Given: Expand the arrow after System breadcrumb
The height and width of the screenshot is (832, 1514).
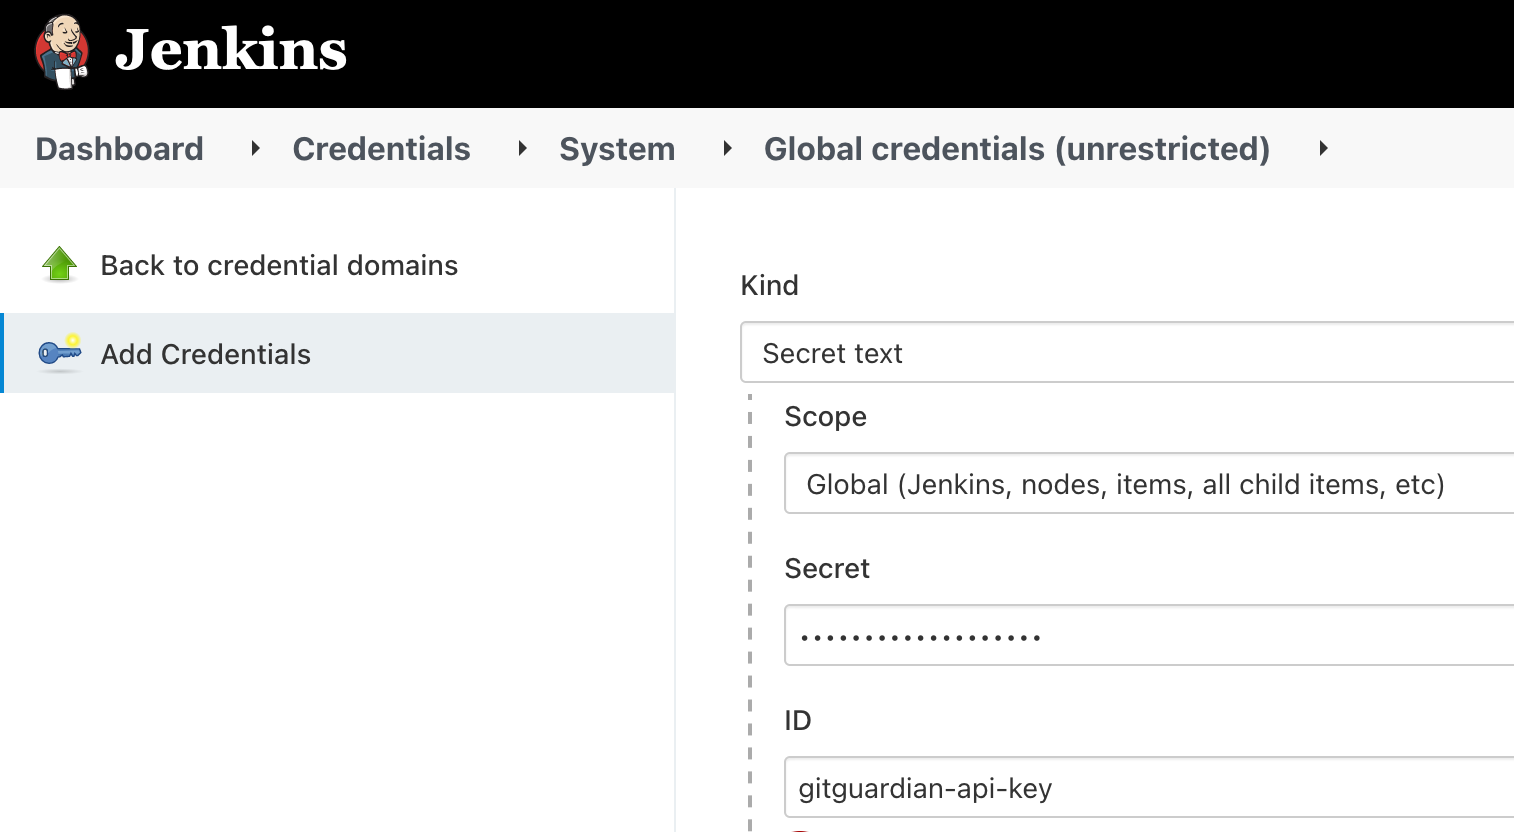Looking at the screenshot, I should pyautogui.click(x=727, y=149).
